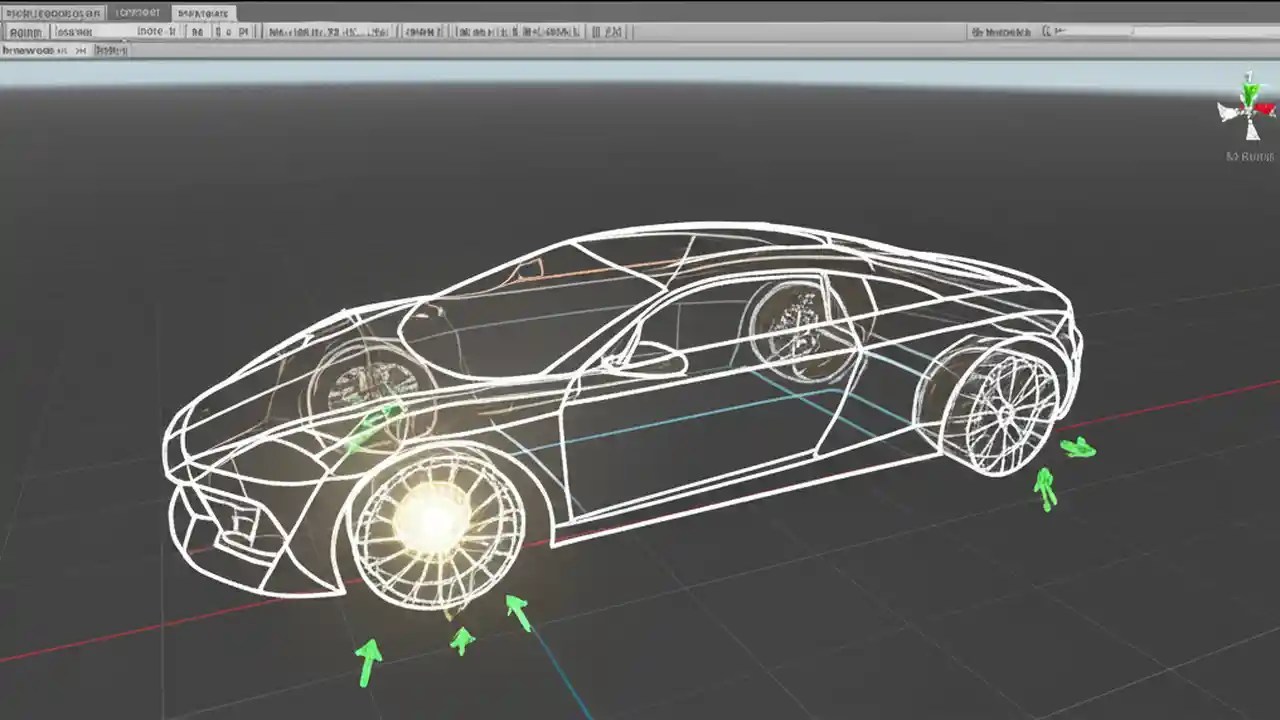The width and height of the screenshot is (1280, 720).
Task: Switch to the Scene view tab
Action: click(x=30, y=49)
